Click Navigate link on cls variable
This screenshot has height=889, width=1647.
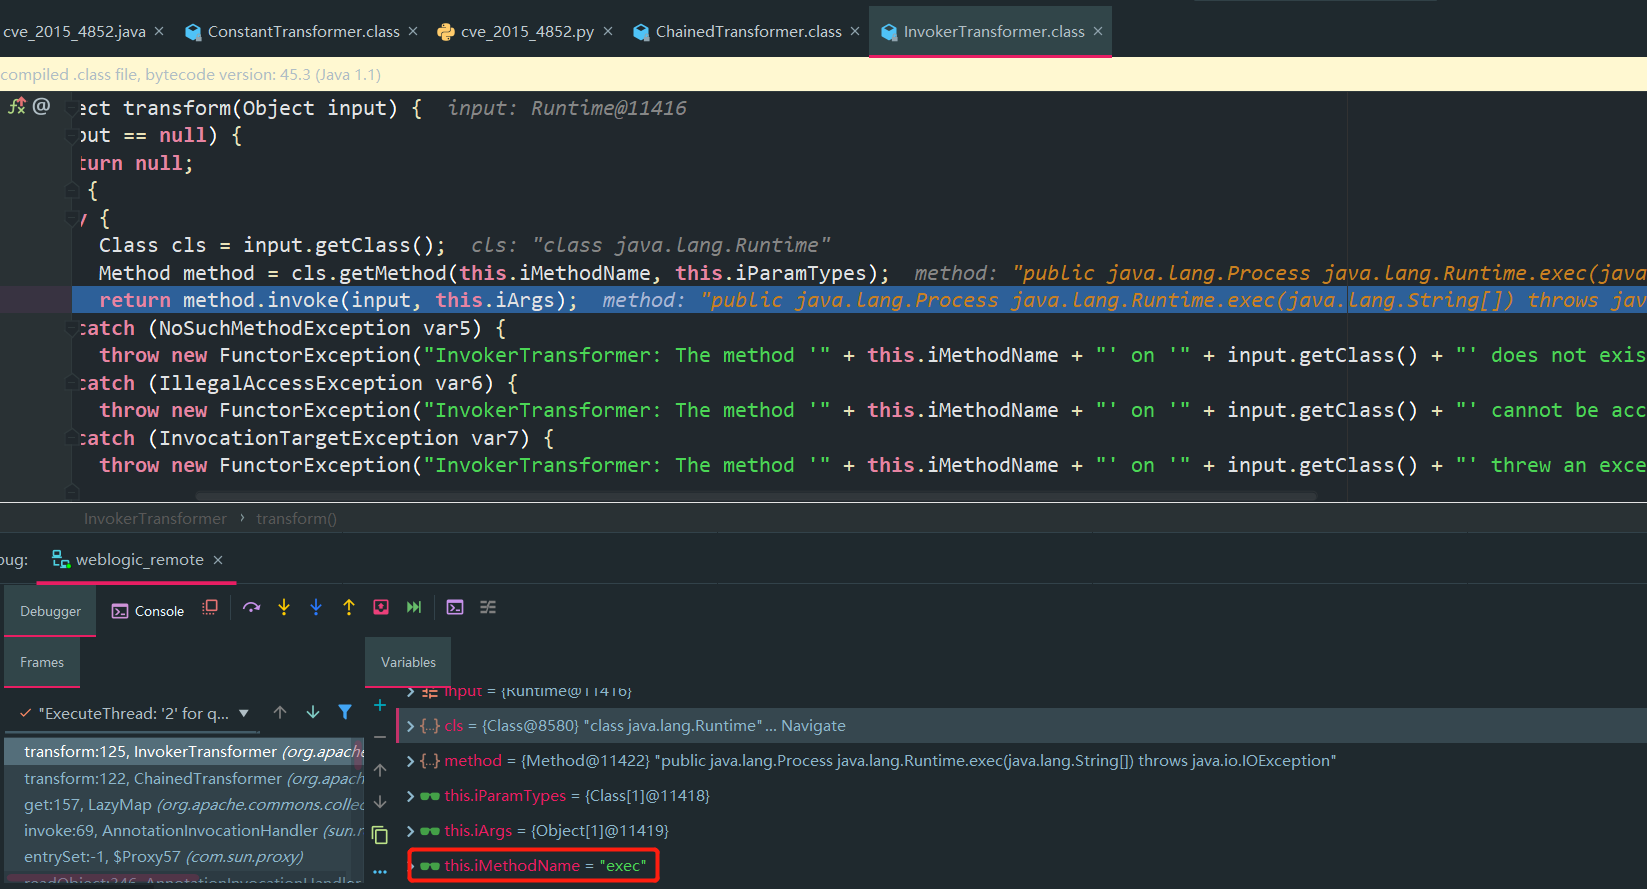point(813,726)
